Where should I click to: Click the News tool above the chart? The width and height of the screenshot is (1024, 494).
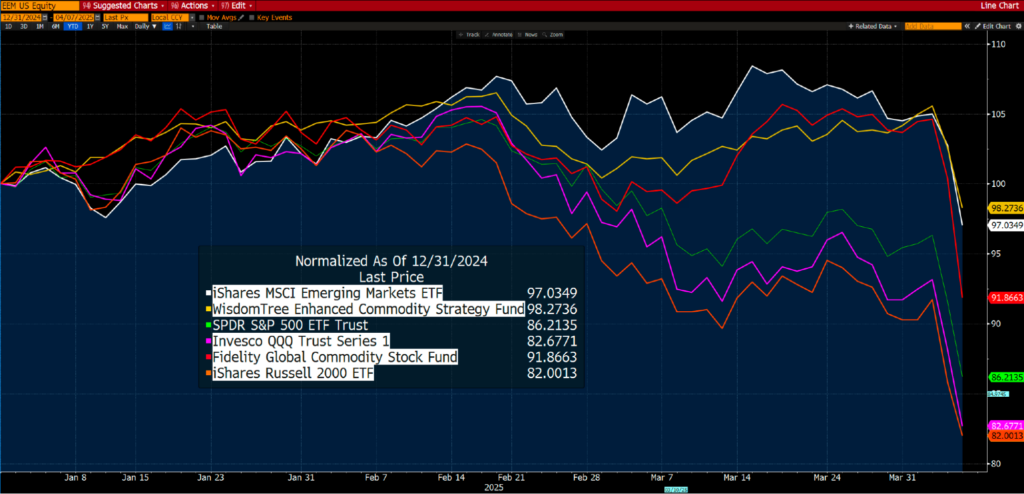click(528, 35)
